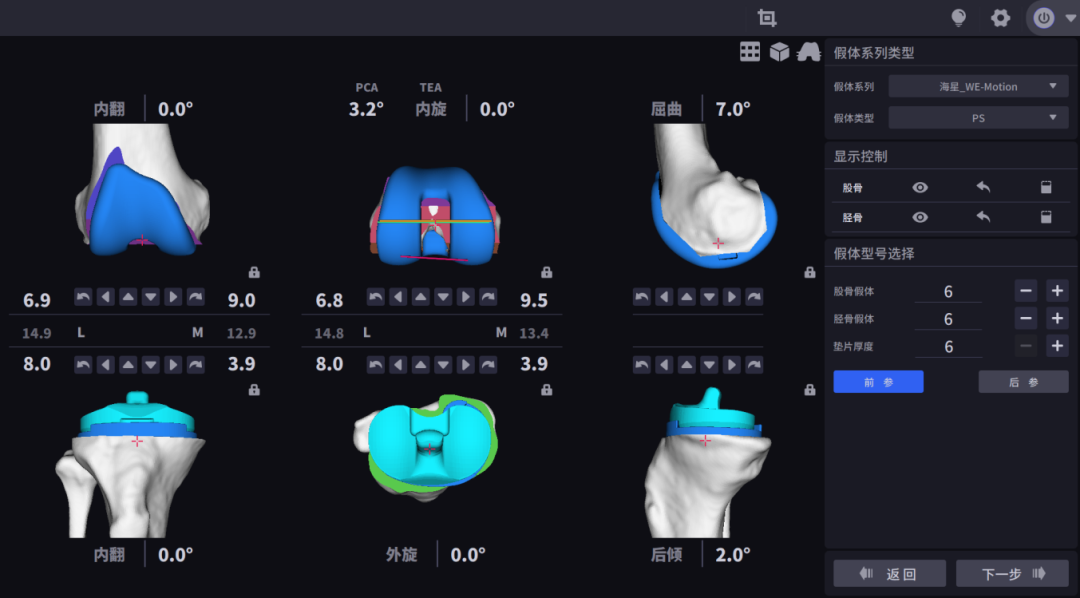Toggle lock on femur 内旋 axial view
Image resolution: width=1080 pixels, height=598 pixels.
coord(546,273)
